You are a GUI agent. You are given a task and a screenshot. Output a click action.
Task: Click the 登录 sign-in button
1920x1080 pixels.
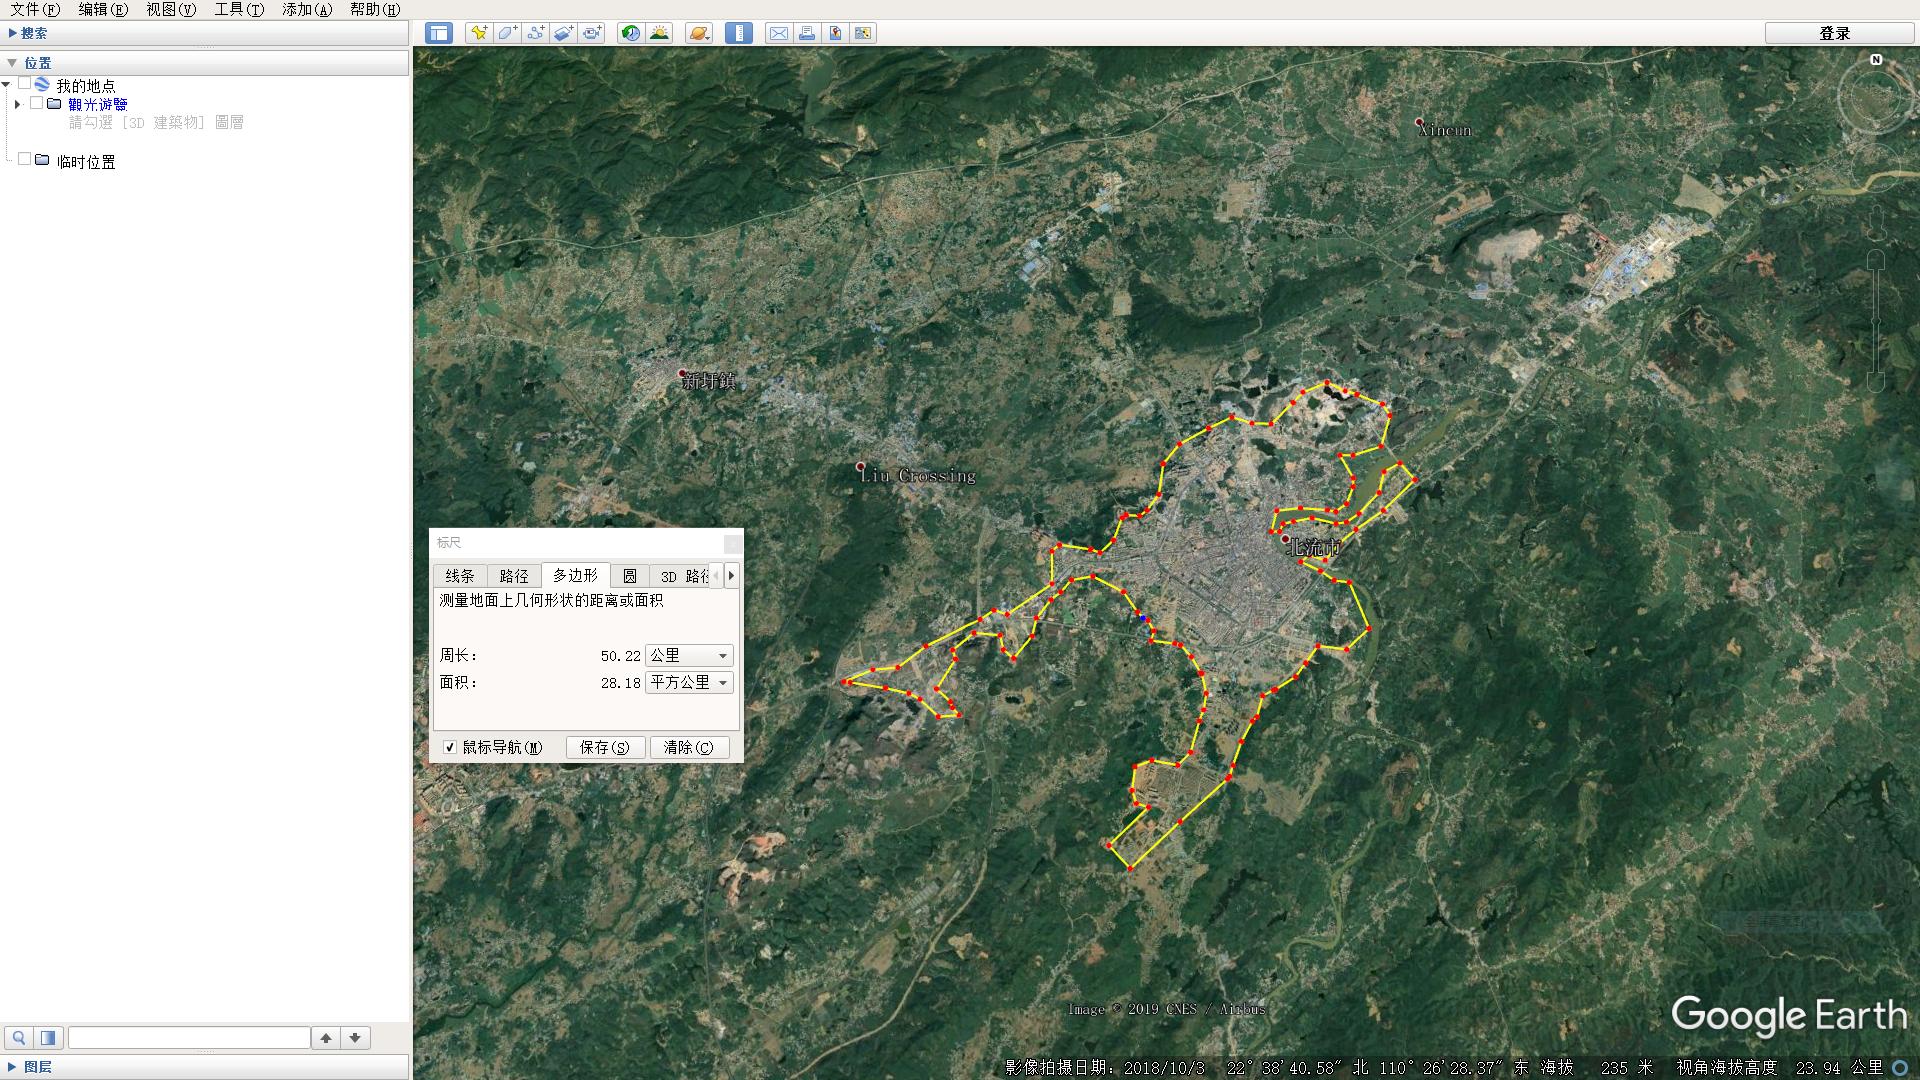pyautogui.click(x=1834, y=33)
